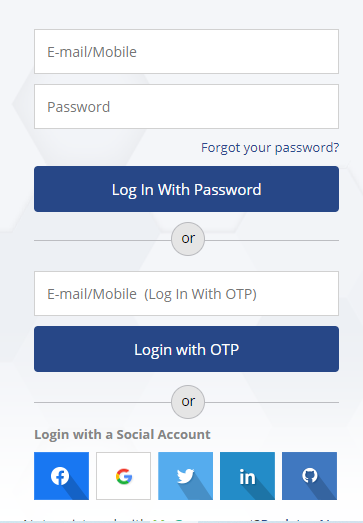Image resolution: width=363 pixels, height=523 pixels.
Task: Click the '(Log In With OTP)' placeholder text
Action: (200, 294)
